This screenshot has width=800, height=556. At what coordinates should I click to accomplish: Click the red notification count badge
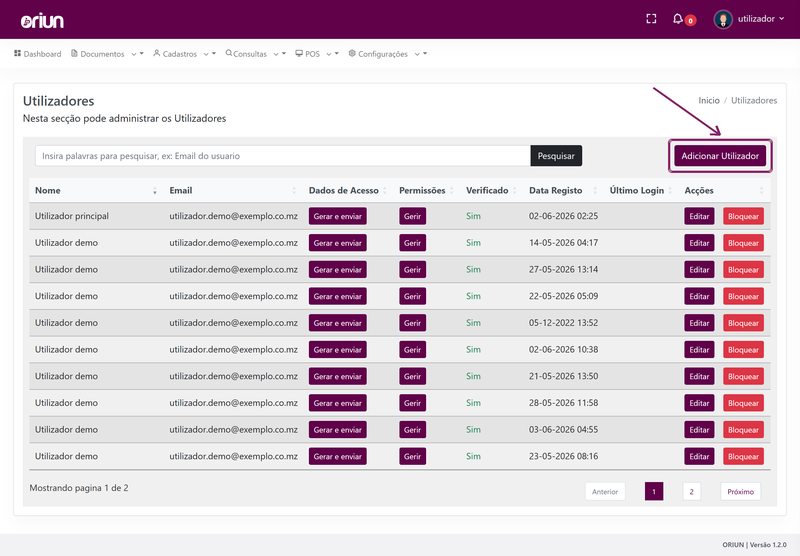coord(690,21)
